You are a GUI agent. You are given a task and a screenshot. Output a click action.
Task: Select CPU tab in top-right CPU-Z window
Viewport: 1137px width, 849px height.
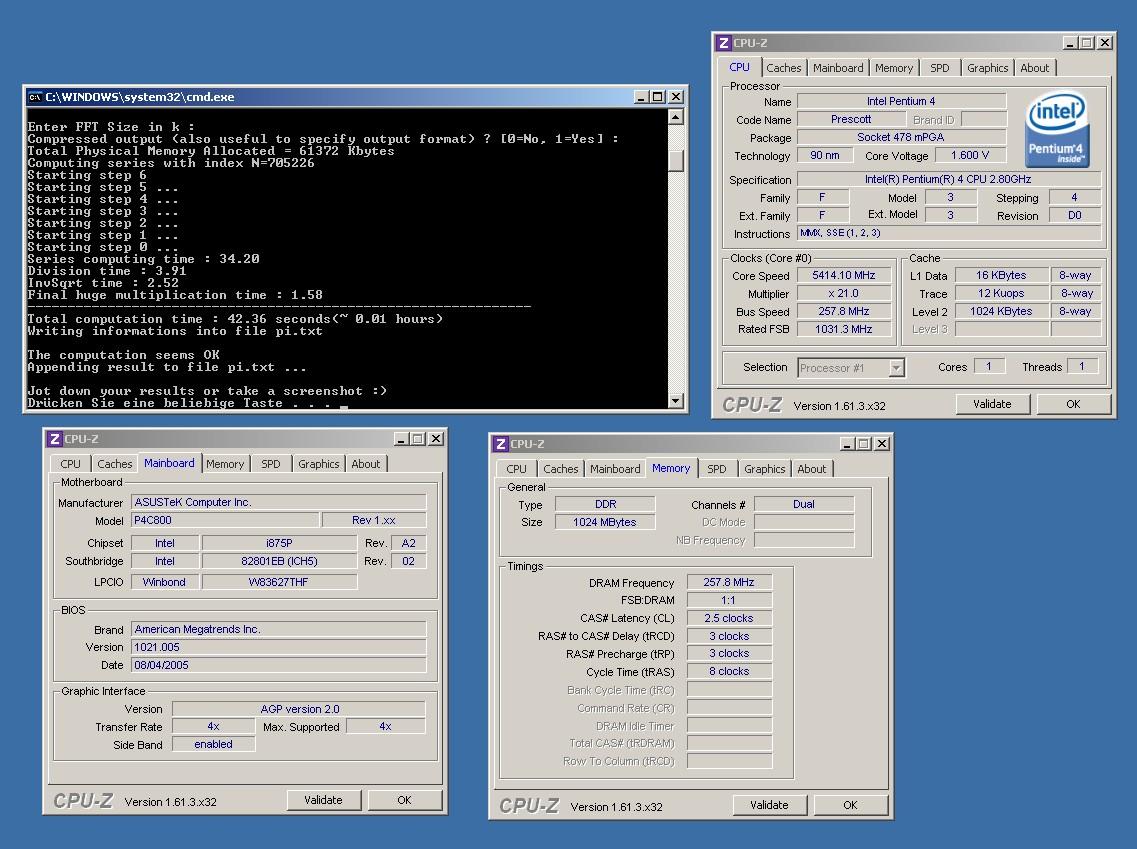(x=740, y=67)
